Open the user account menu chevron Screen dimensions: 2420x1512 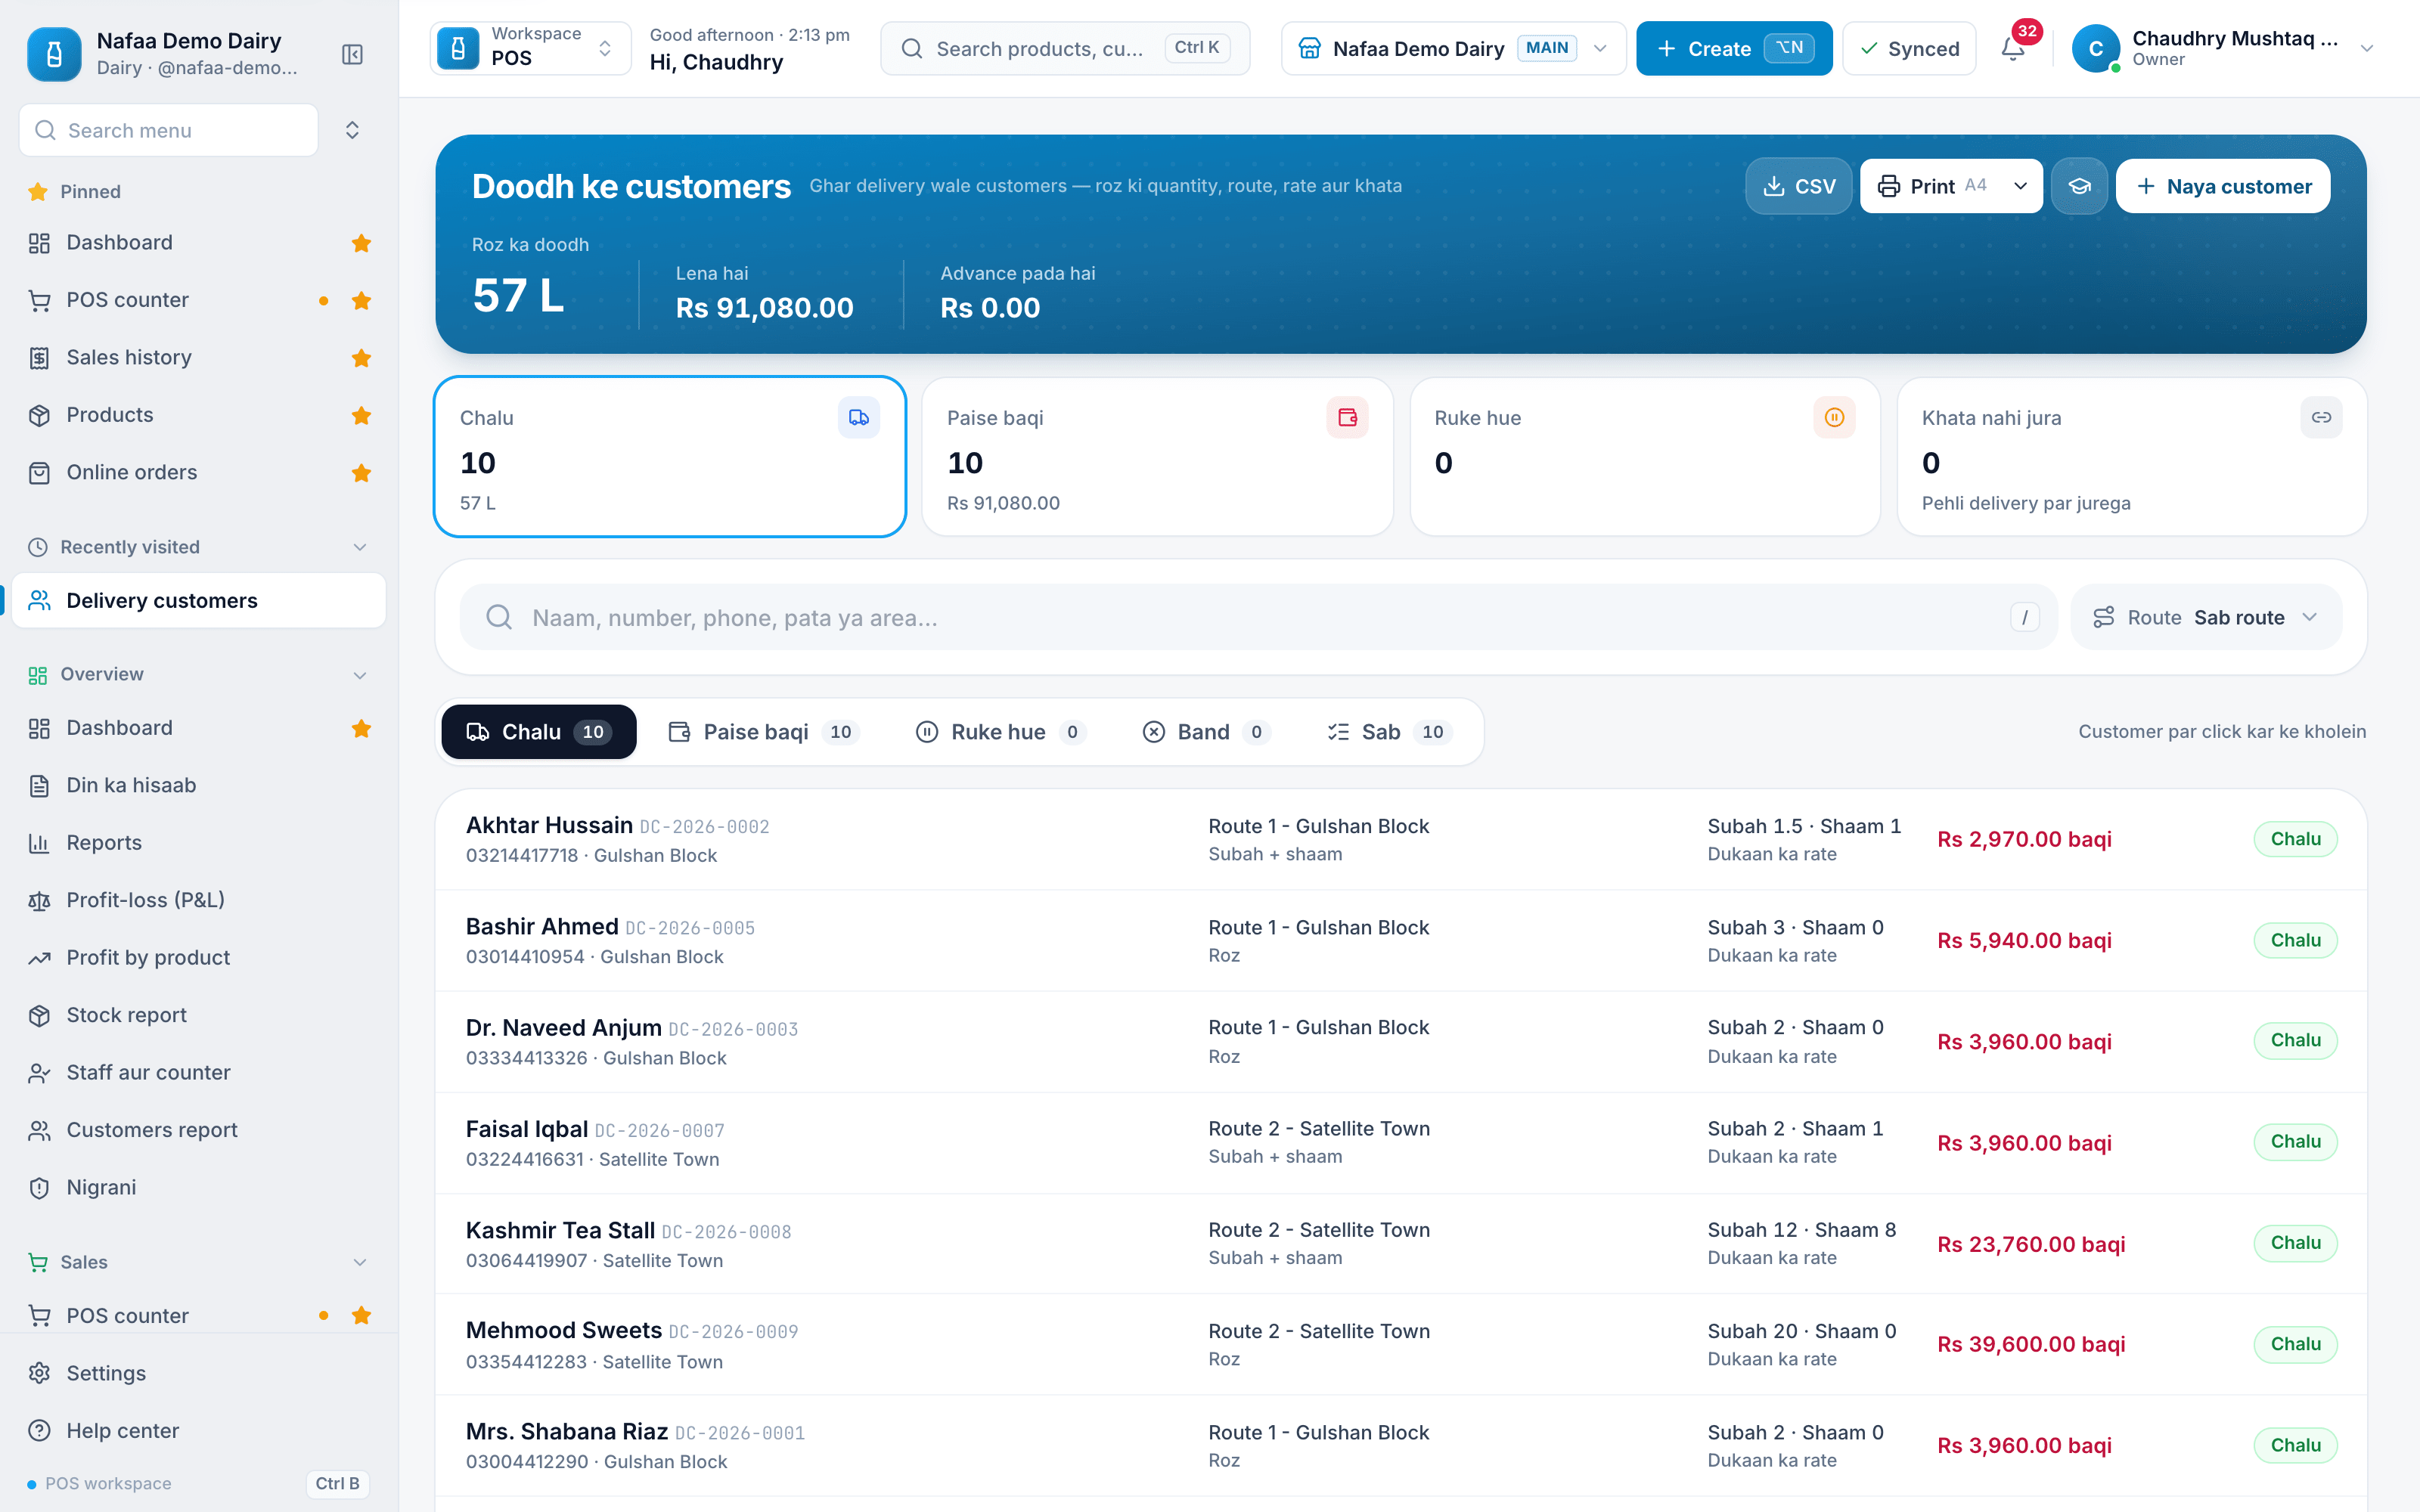[x=2367, y=48]
